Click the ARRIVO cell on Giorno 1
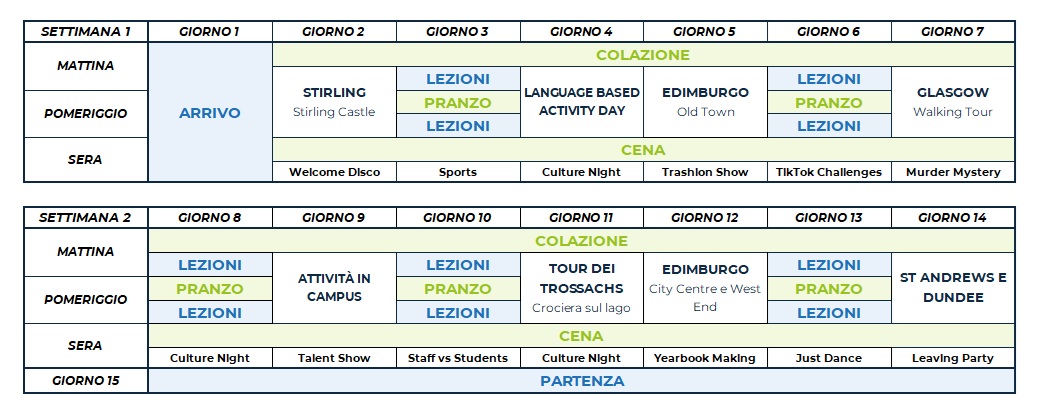Screen dimensions: 1042x416 click(x=210, y=113)
